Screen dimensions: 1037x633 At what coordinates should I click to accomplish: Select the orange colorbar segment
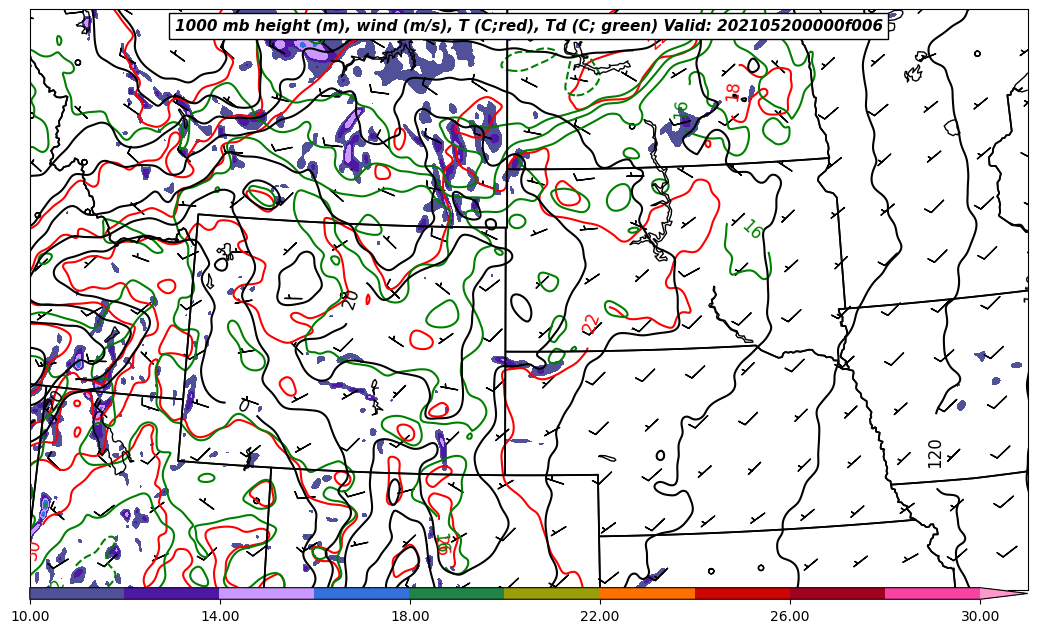pyautogui.click(x=647, y=593)
